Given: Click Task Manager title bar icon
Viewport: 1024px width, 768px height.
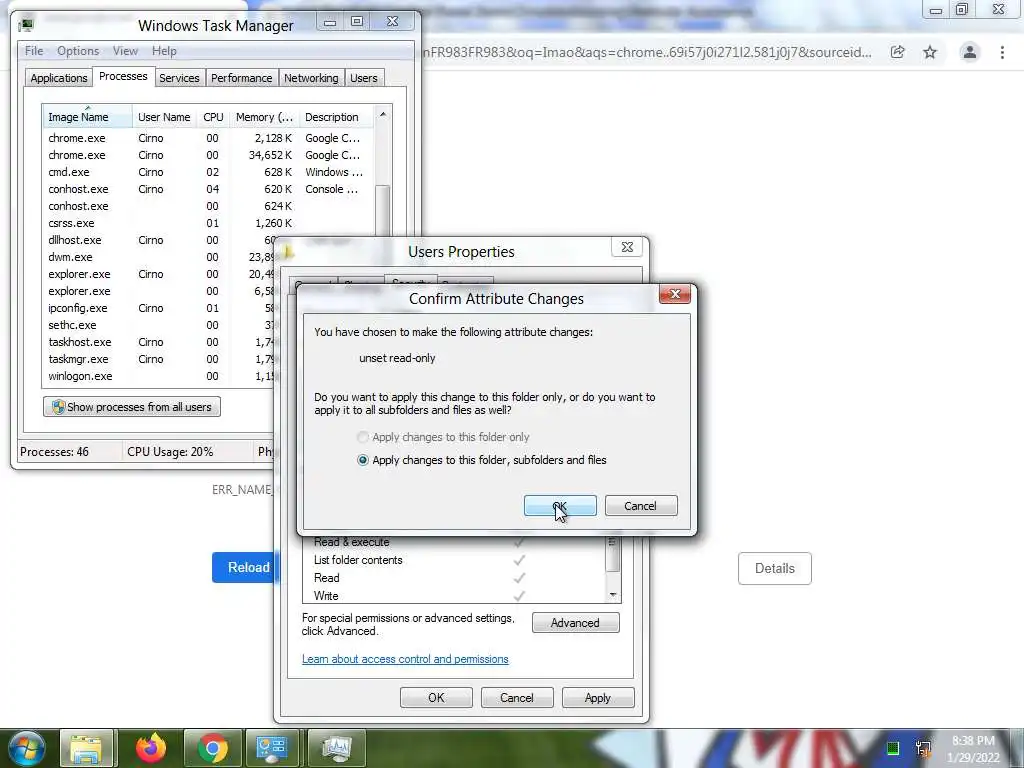Looking at the screenshot, I should pos(27,25).
